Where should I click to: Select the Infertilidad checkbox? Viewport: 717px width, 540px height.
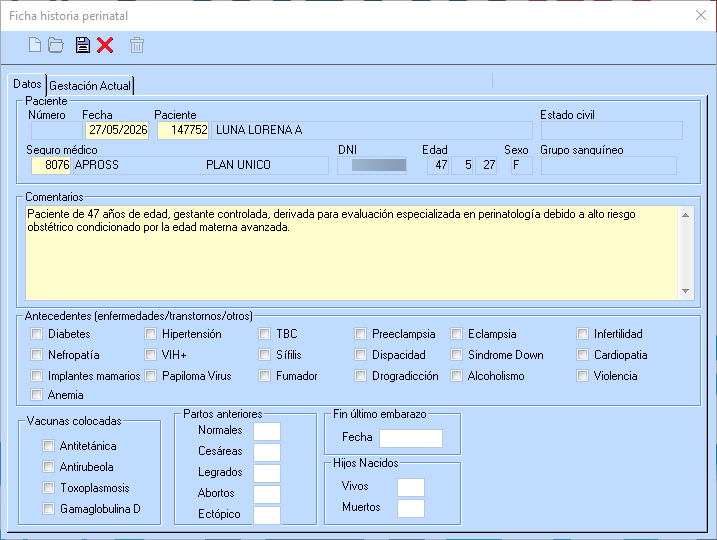(x=582, y=334)
